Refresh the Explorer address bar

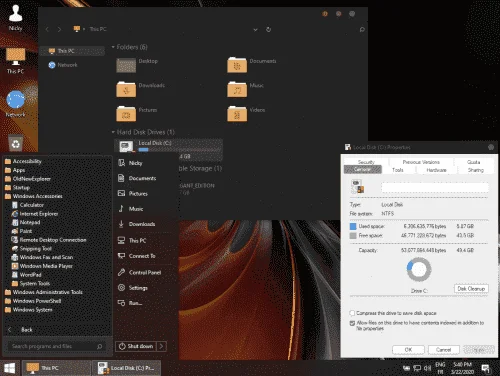pyautogui.click(x=268, y=29)
